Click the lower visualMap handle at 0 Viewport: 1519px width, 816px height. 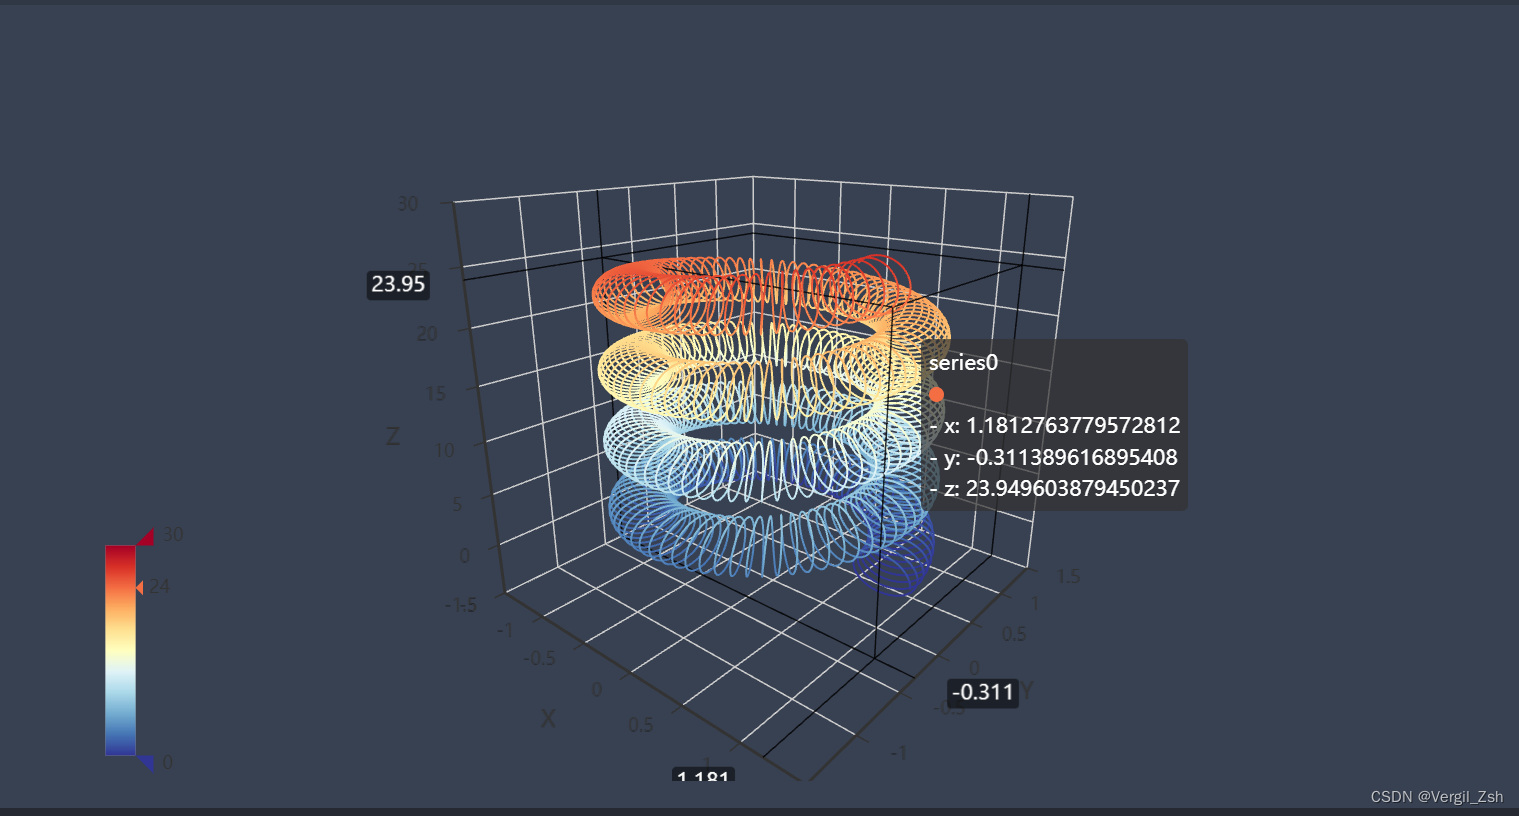[x=146, y=764]
